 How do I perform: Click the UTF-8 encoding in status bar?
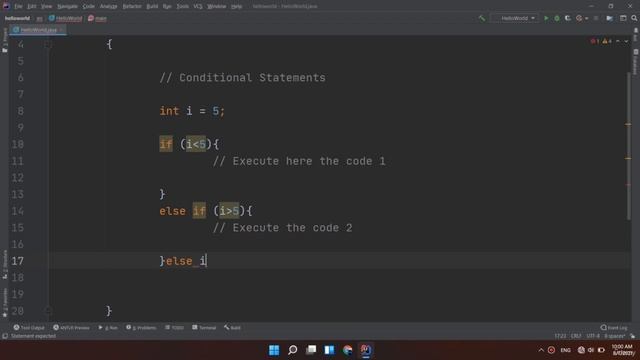pos(593,336)
